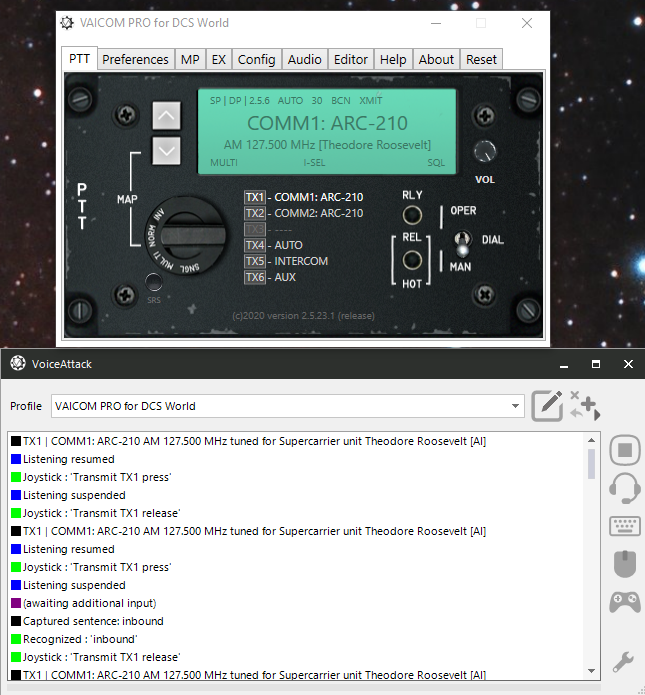This screenshot has width=645, height=695.
Task: Open the Help tab
Action: tap(393, 59)
